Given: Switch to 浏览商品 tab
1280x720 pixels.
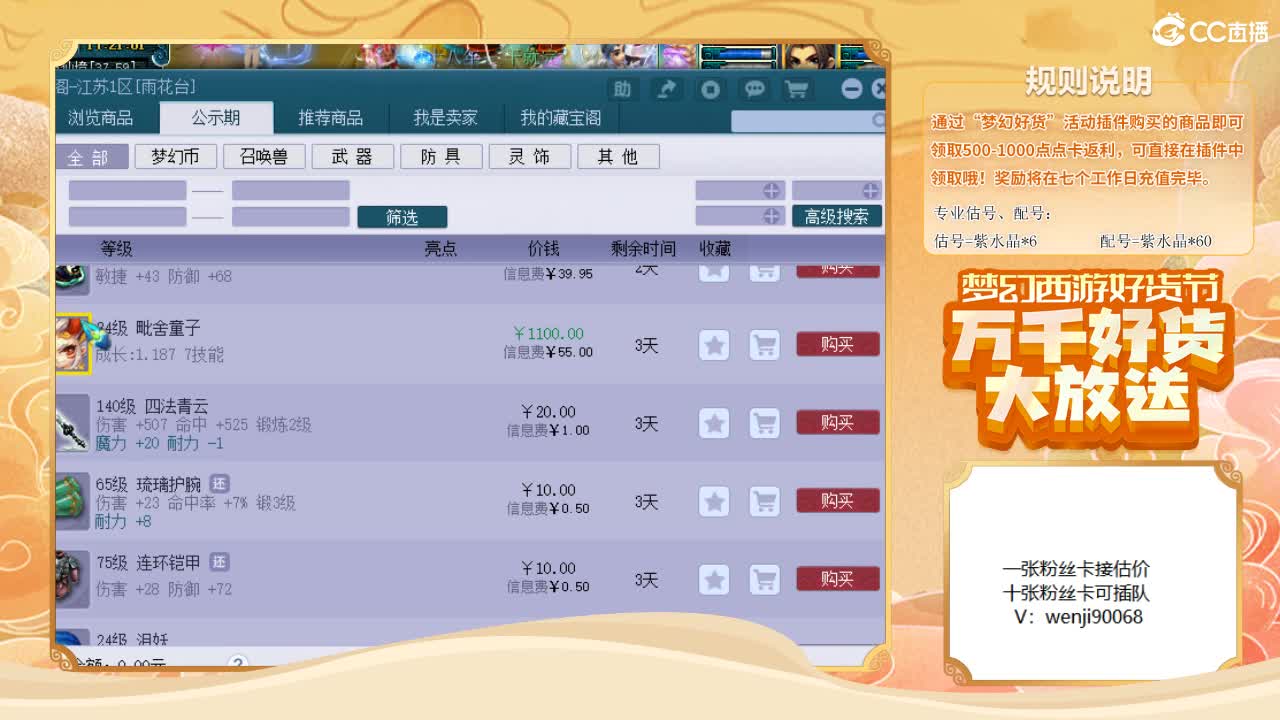Looking at the screenshot, I should pos(100,118).
